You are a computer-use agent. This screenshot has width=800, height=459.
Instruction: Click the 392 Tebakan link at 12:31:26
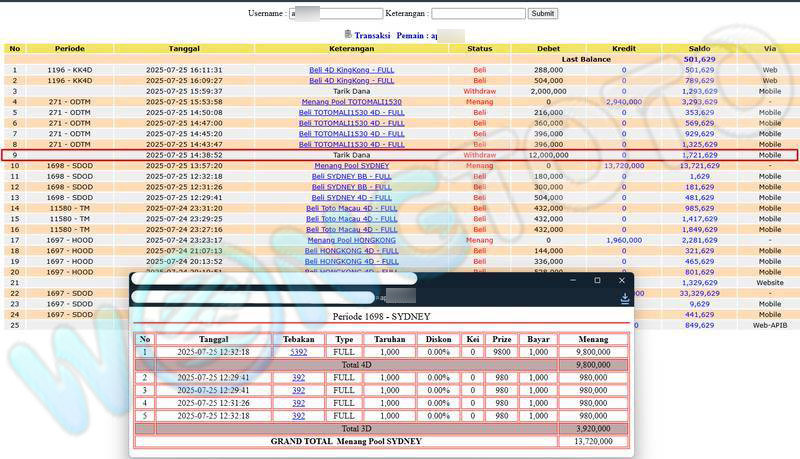pyautogui.click(x=298, y=403)
